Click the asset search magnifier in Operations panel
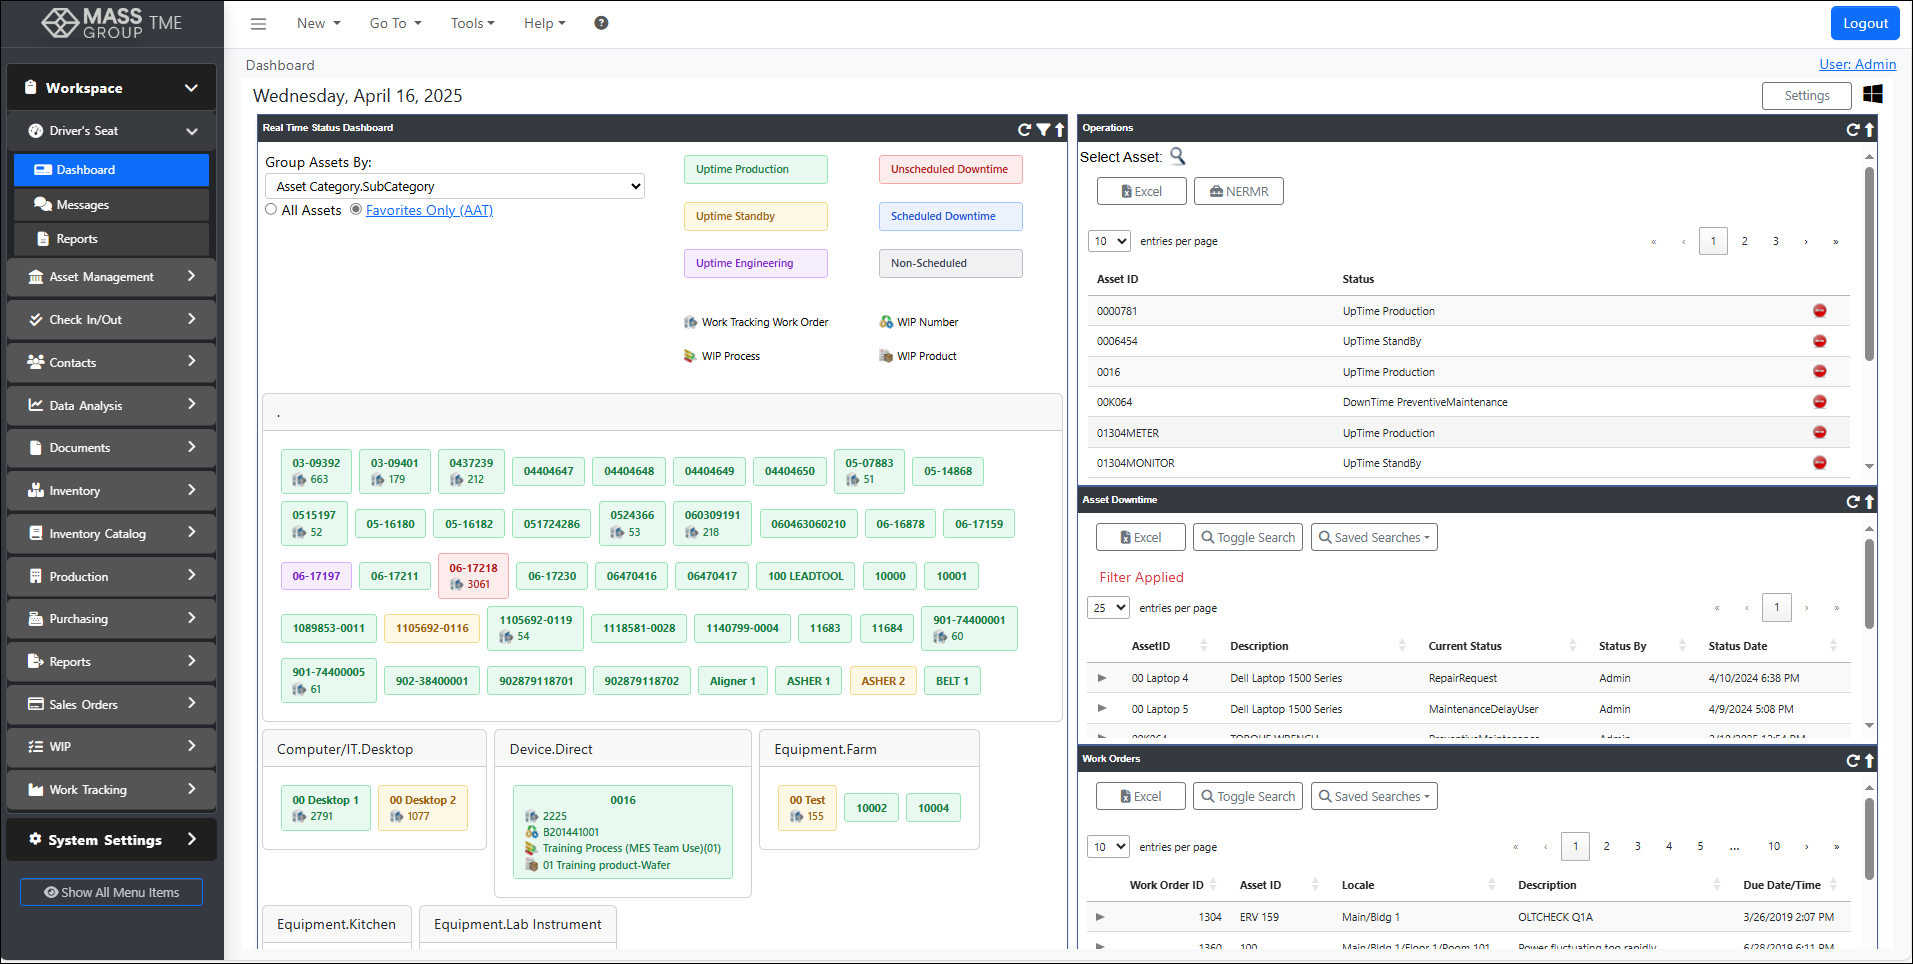This screenshot has height=964, width=1913. 1178,157
